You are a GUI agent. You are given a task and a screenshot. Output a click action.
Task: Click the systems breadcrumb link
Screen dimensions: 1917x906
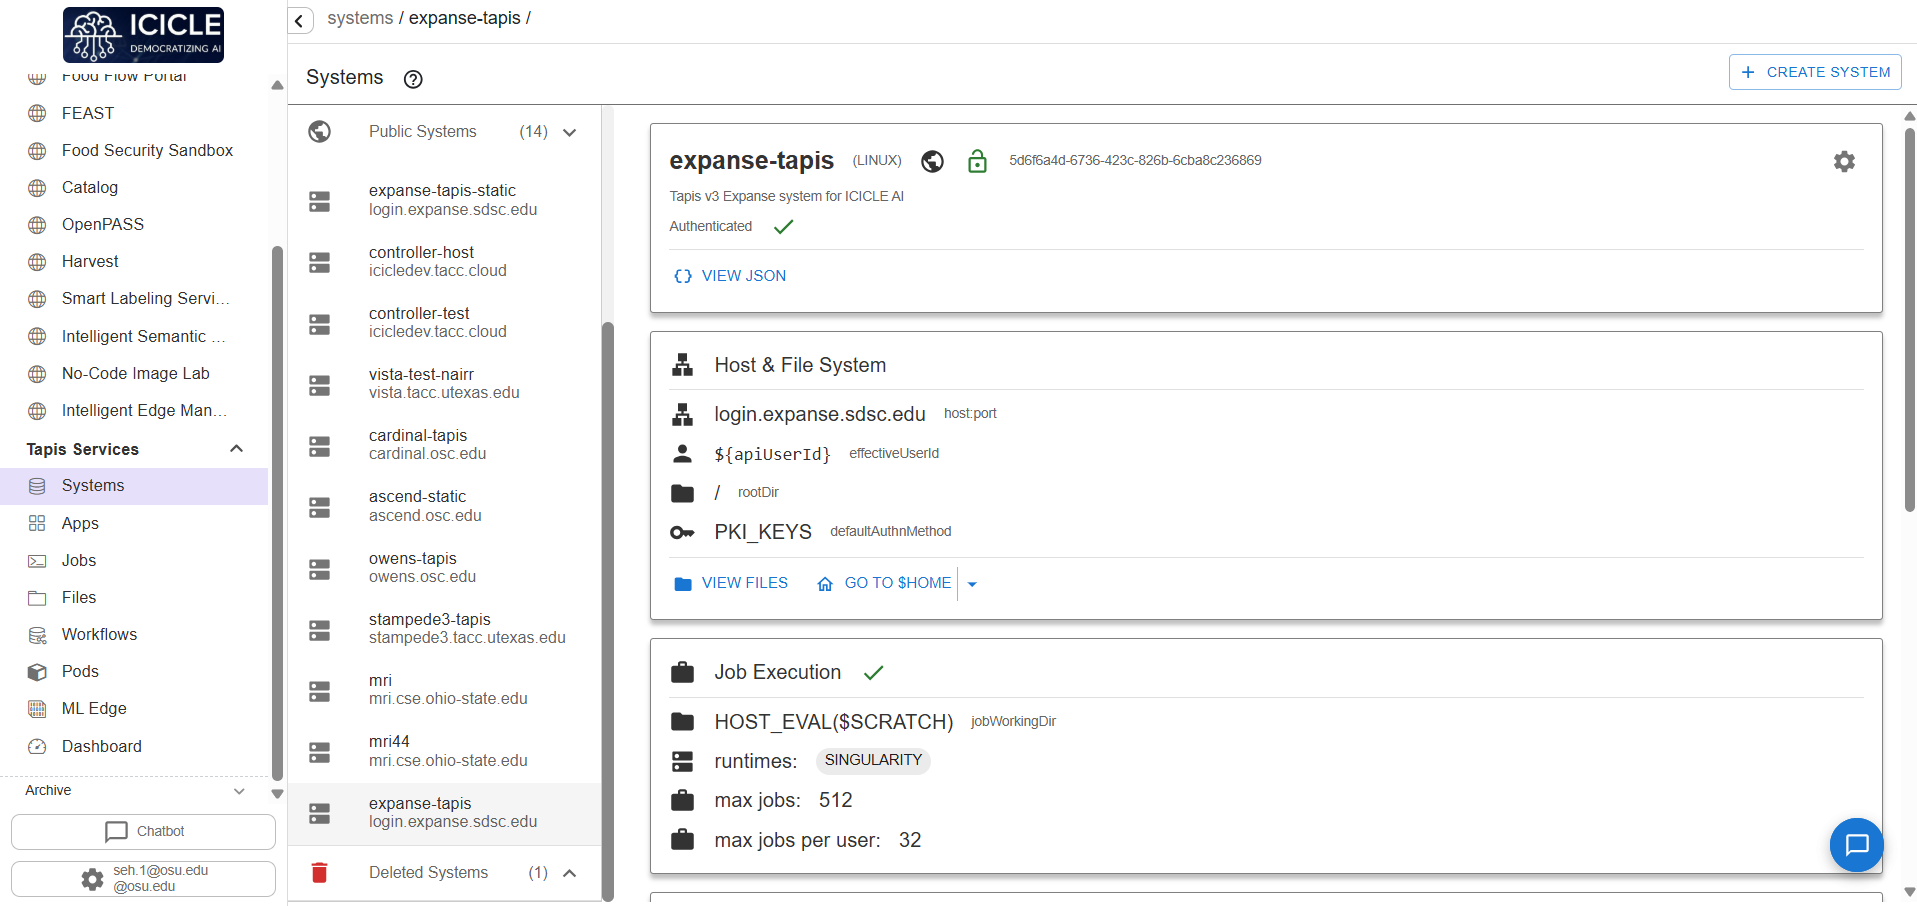pyautogui.click(x=360, y=18)
